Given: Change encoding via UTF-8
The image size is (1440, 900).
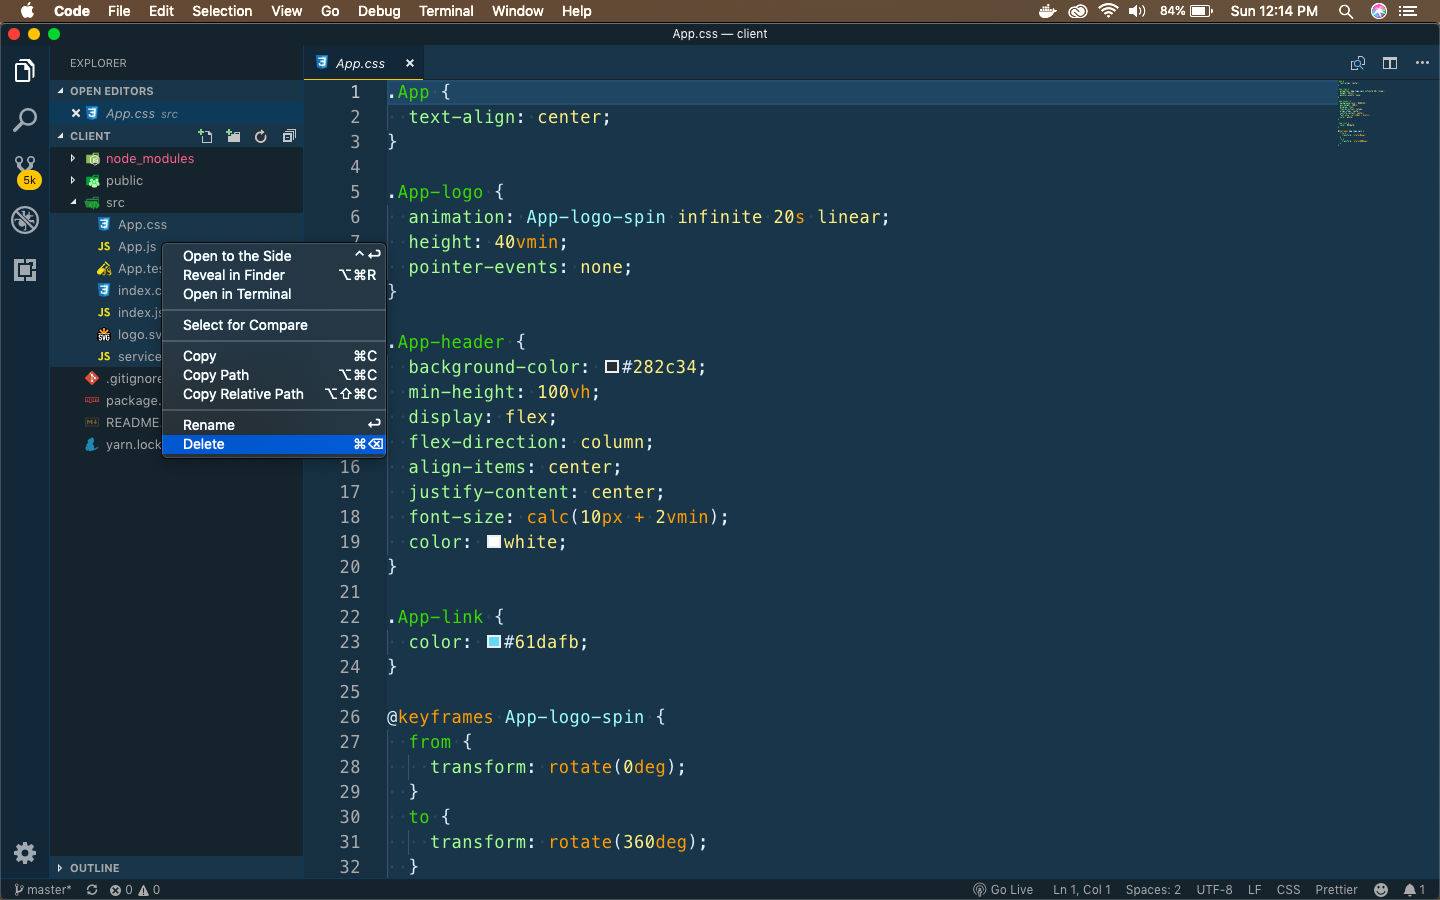Looking at the screenshot, I should (x=1214, y=889).
